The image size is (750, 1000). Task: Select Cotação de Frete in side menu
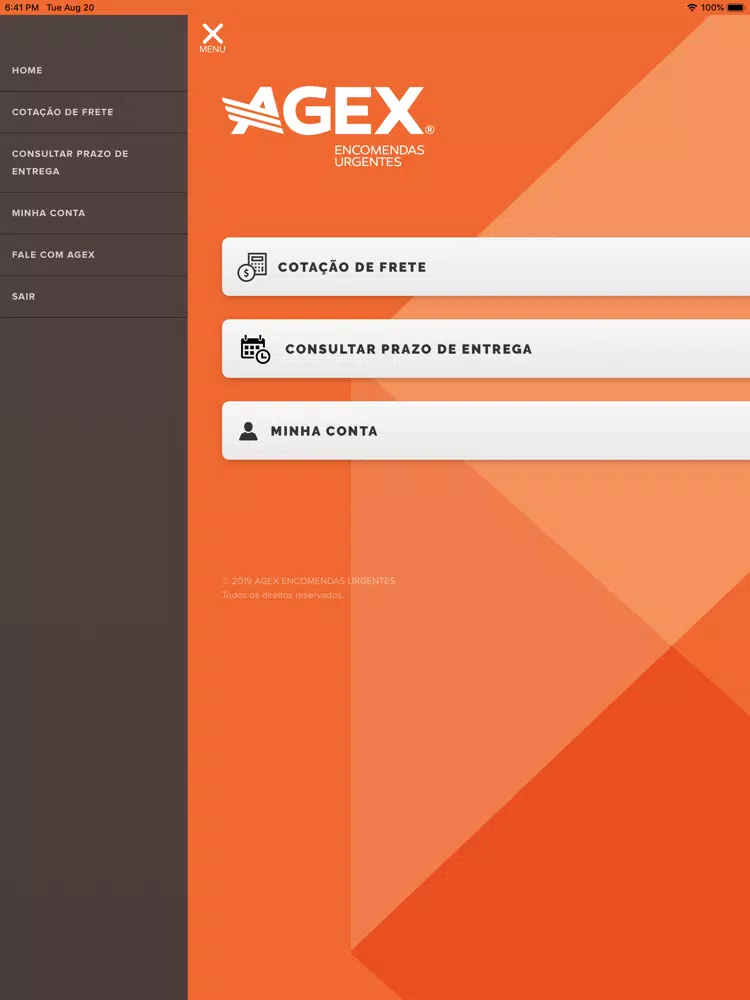pos(94,112)
